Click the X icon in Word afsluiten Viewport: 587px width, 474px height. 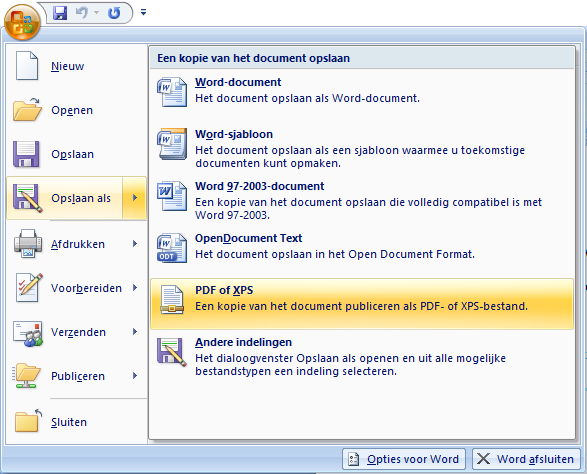pyautogui.click(x=483, y=459)
